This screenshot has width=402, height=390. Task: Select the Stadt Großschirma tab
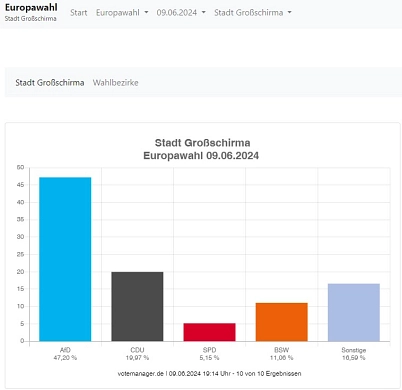click(x=50, y=83)
